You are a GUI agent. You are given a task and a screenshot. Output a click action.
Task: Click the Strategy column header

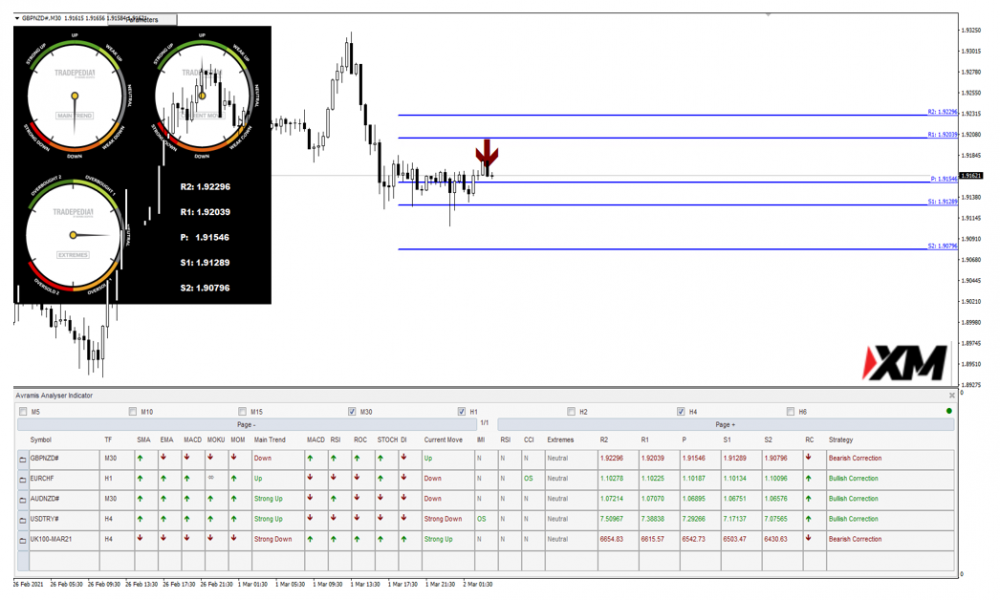click(841, 440)
